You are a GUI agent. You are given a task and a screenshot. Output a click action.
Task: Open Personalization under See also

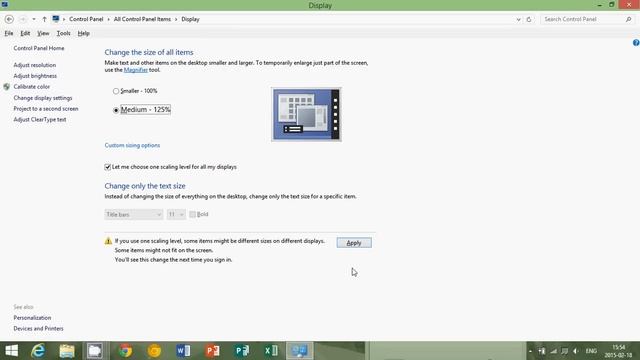tap(32, 318)
